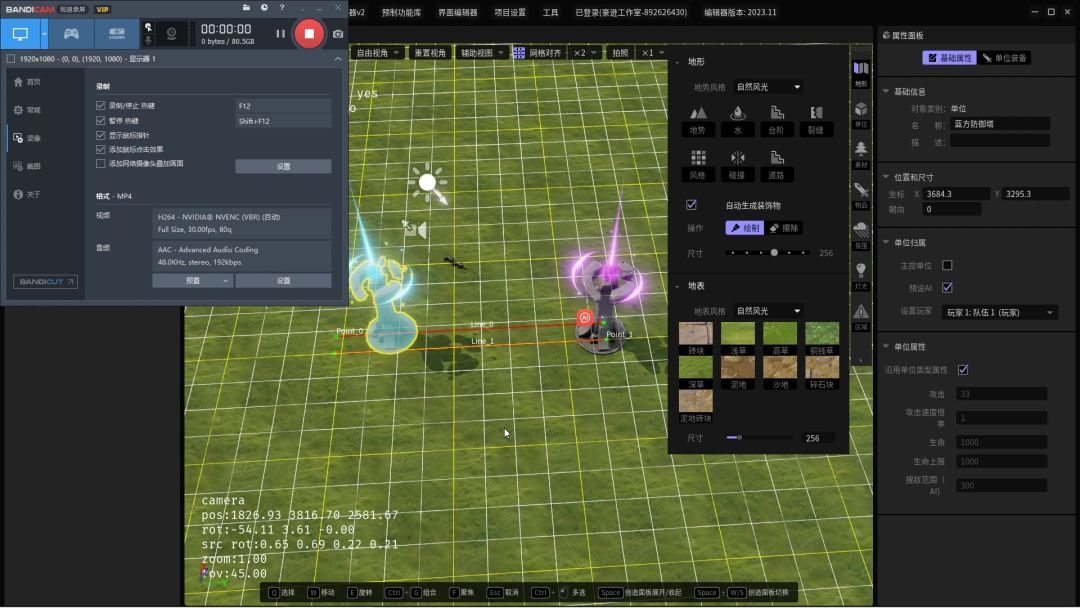
Task: Open the 地势风格 自然风光 dropdown
Action: click(768, 87)
